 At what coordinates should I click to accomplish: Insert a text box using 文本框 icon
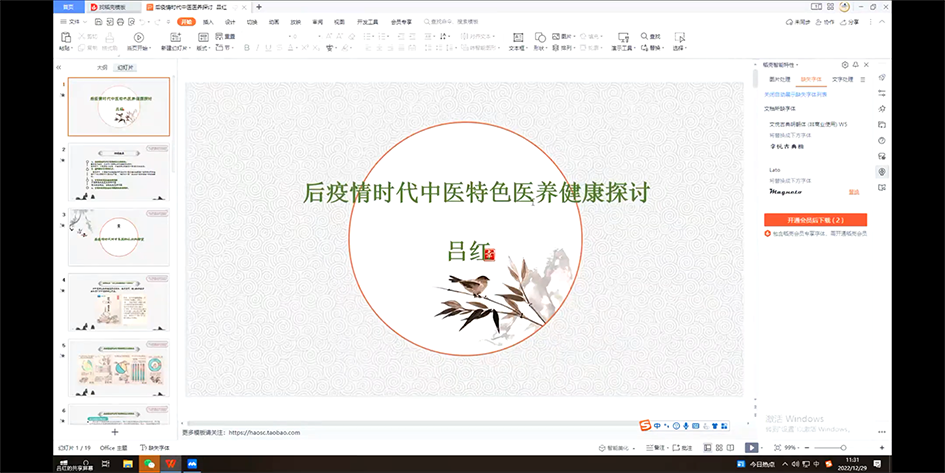[516, 38]
